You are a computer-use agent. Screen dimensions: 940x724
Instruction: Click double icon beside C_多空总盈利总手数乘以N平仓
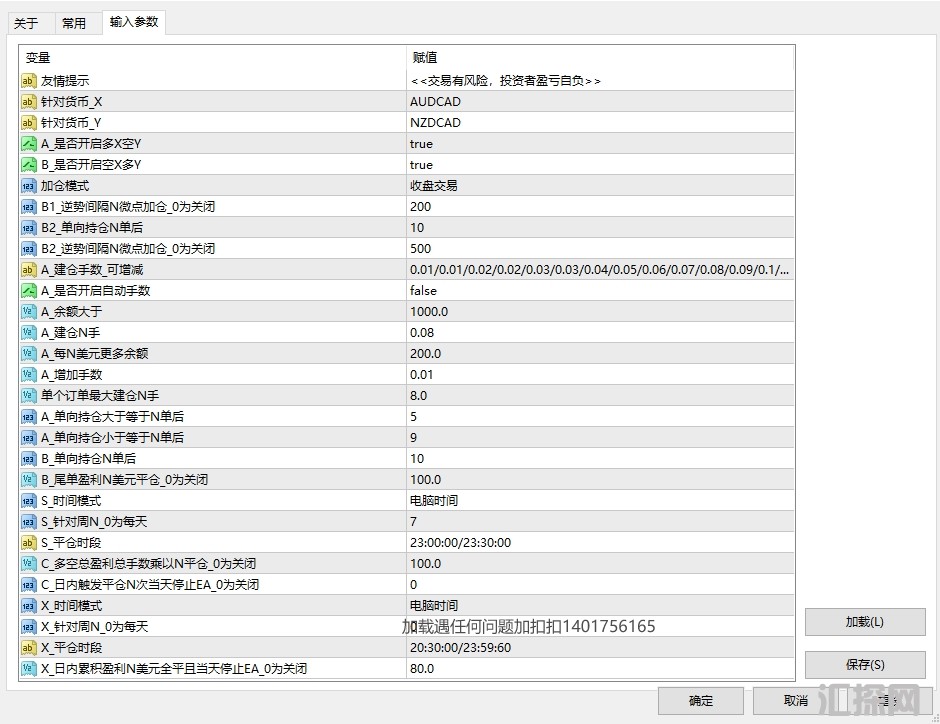coord(29,563)
